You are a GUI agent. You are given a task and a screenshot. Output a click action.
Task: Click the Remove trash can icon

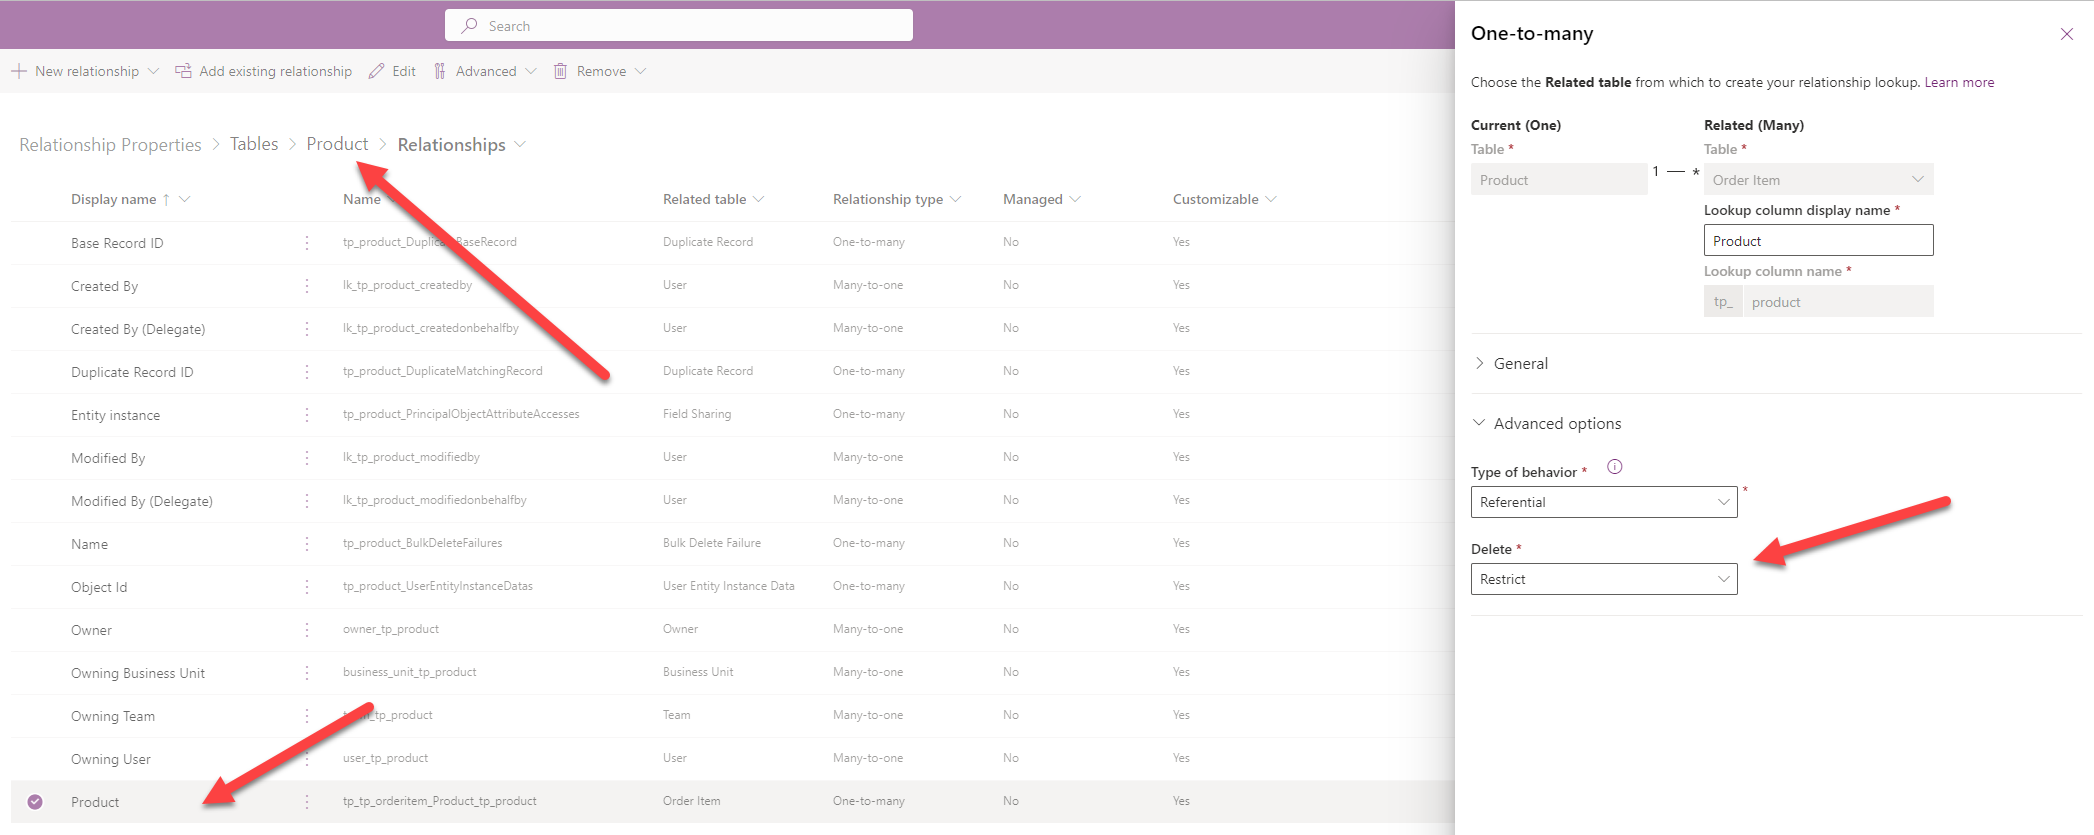click(x=561, y=71)
